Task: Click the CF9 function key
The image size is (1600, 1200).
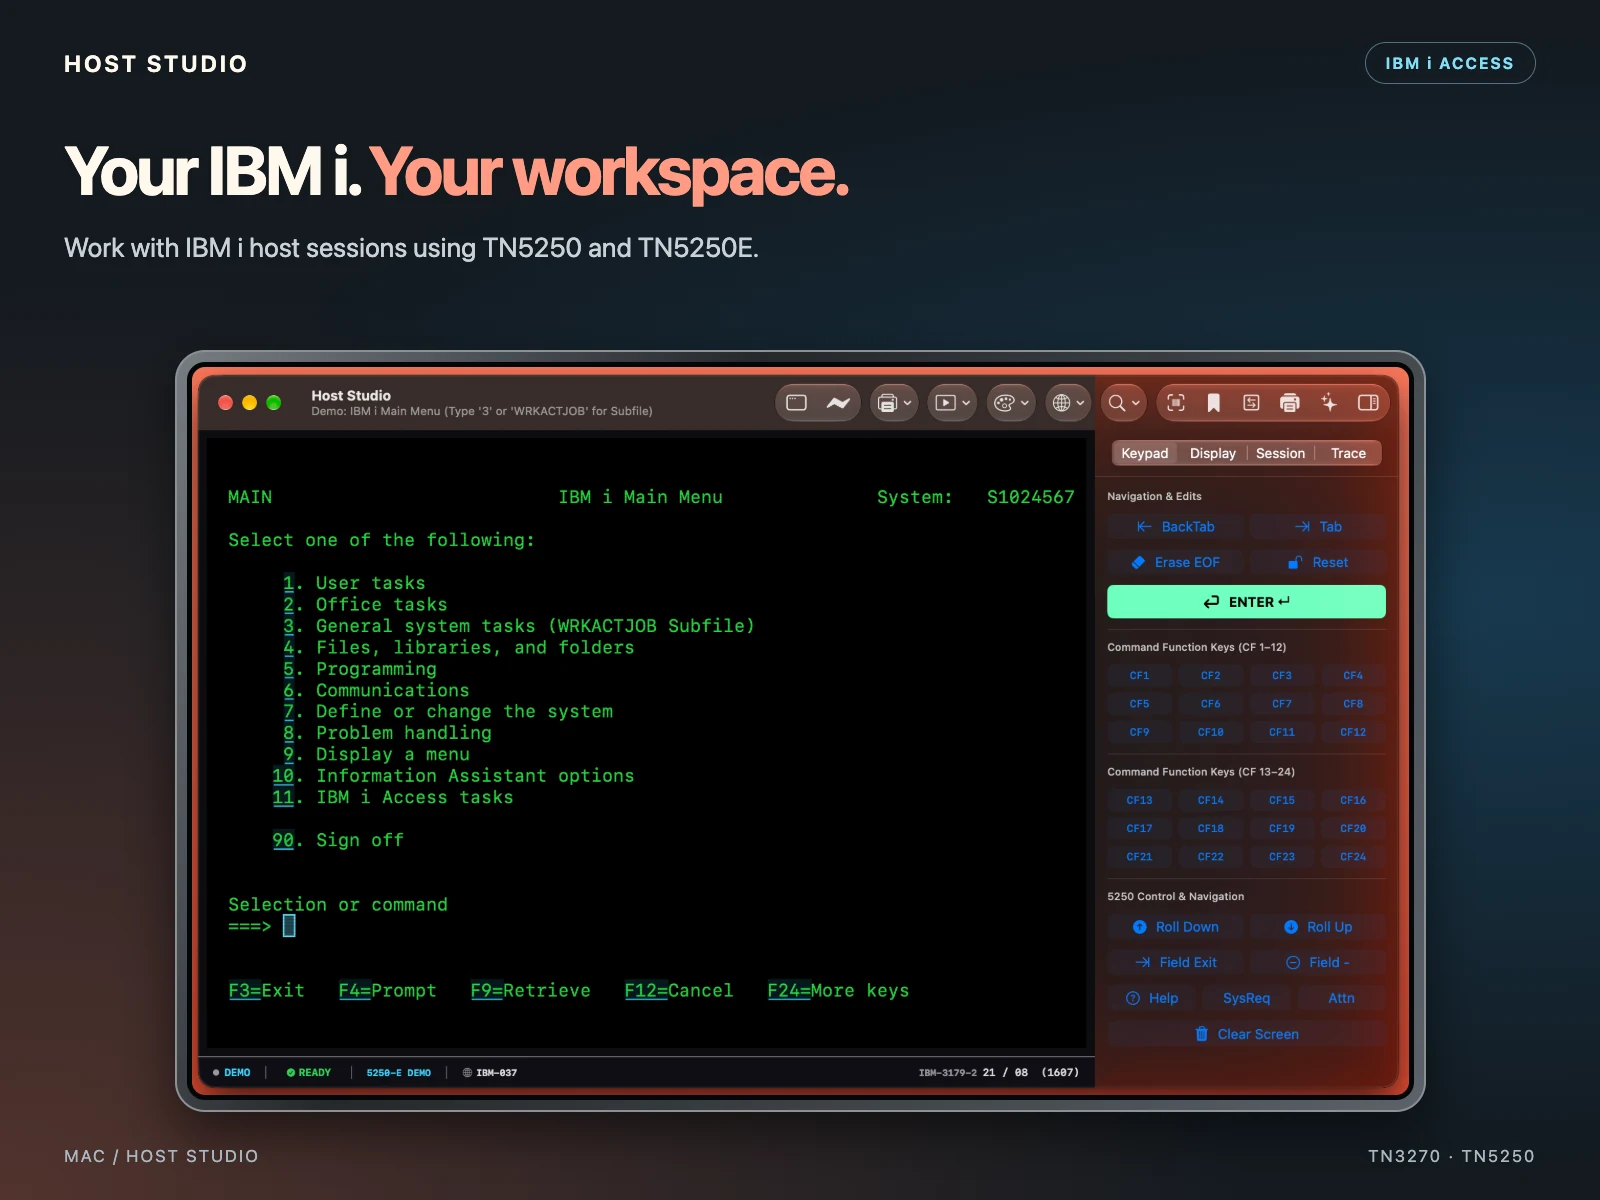Action: [x=1139, y=732]
